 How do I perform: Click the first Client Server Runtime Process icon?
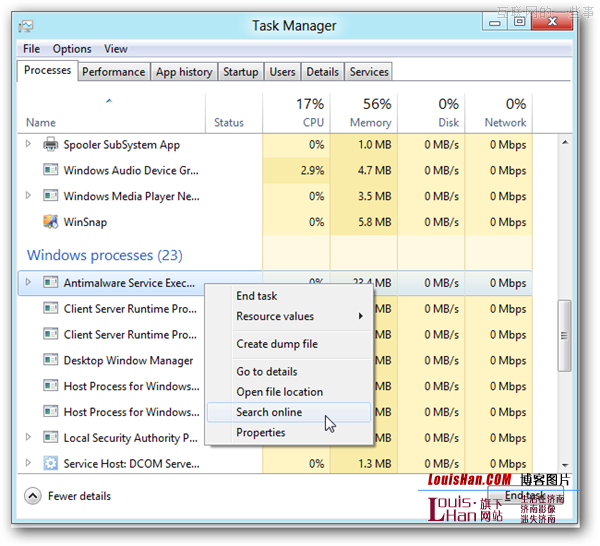pyautogui.click(x=51, y=308)
